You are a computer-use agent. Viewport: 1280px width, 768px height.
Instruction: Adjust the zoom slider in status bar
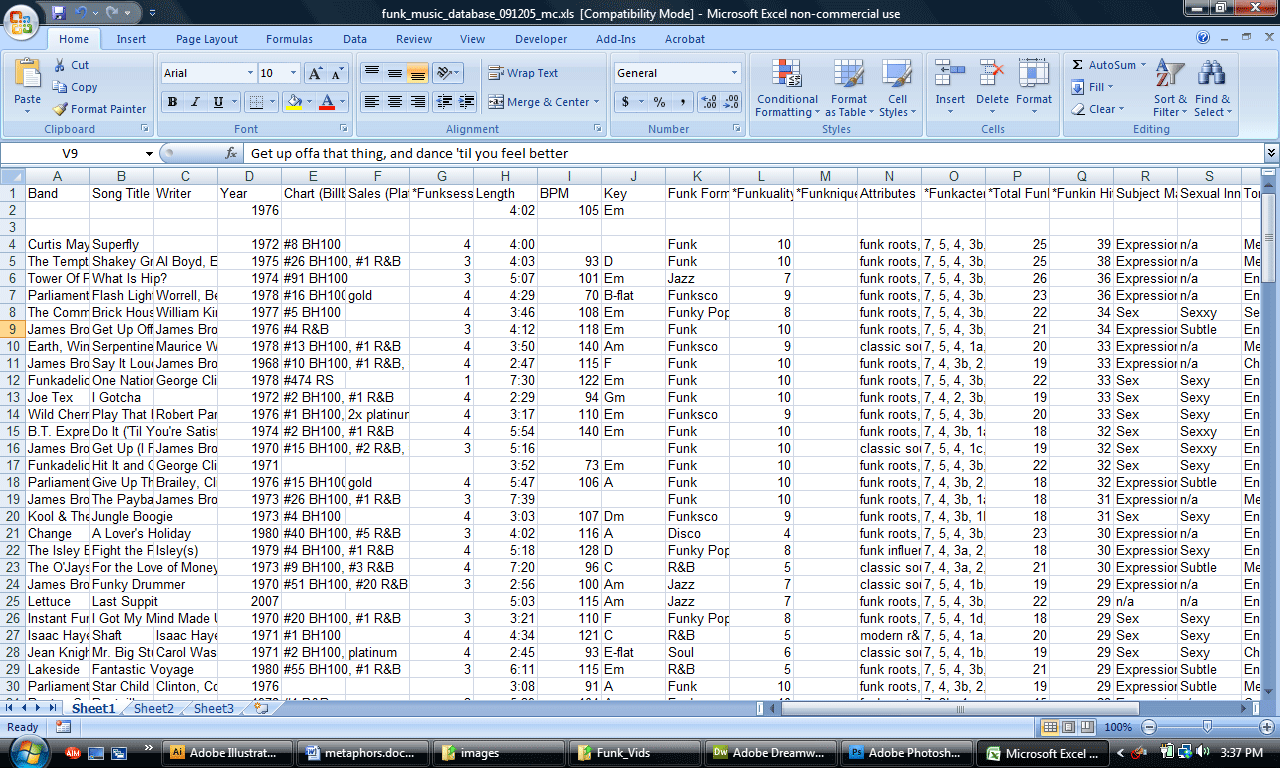click(1207, 727)
